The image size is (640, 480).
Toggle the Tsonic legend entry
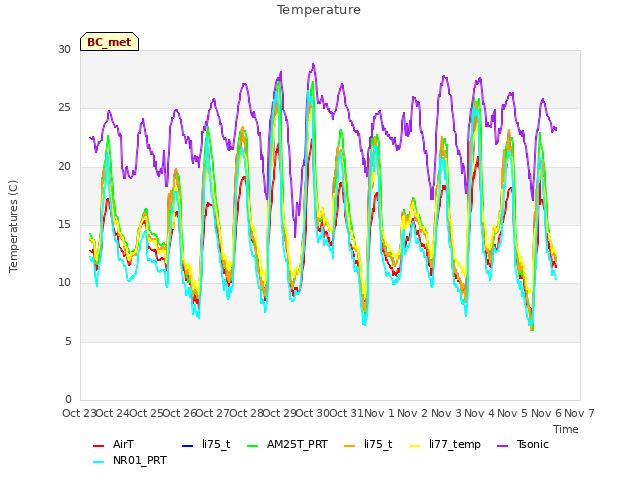pyautogui.click(x=522, y=444)
